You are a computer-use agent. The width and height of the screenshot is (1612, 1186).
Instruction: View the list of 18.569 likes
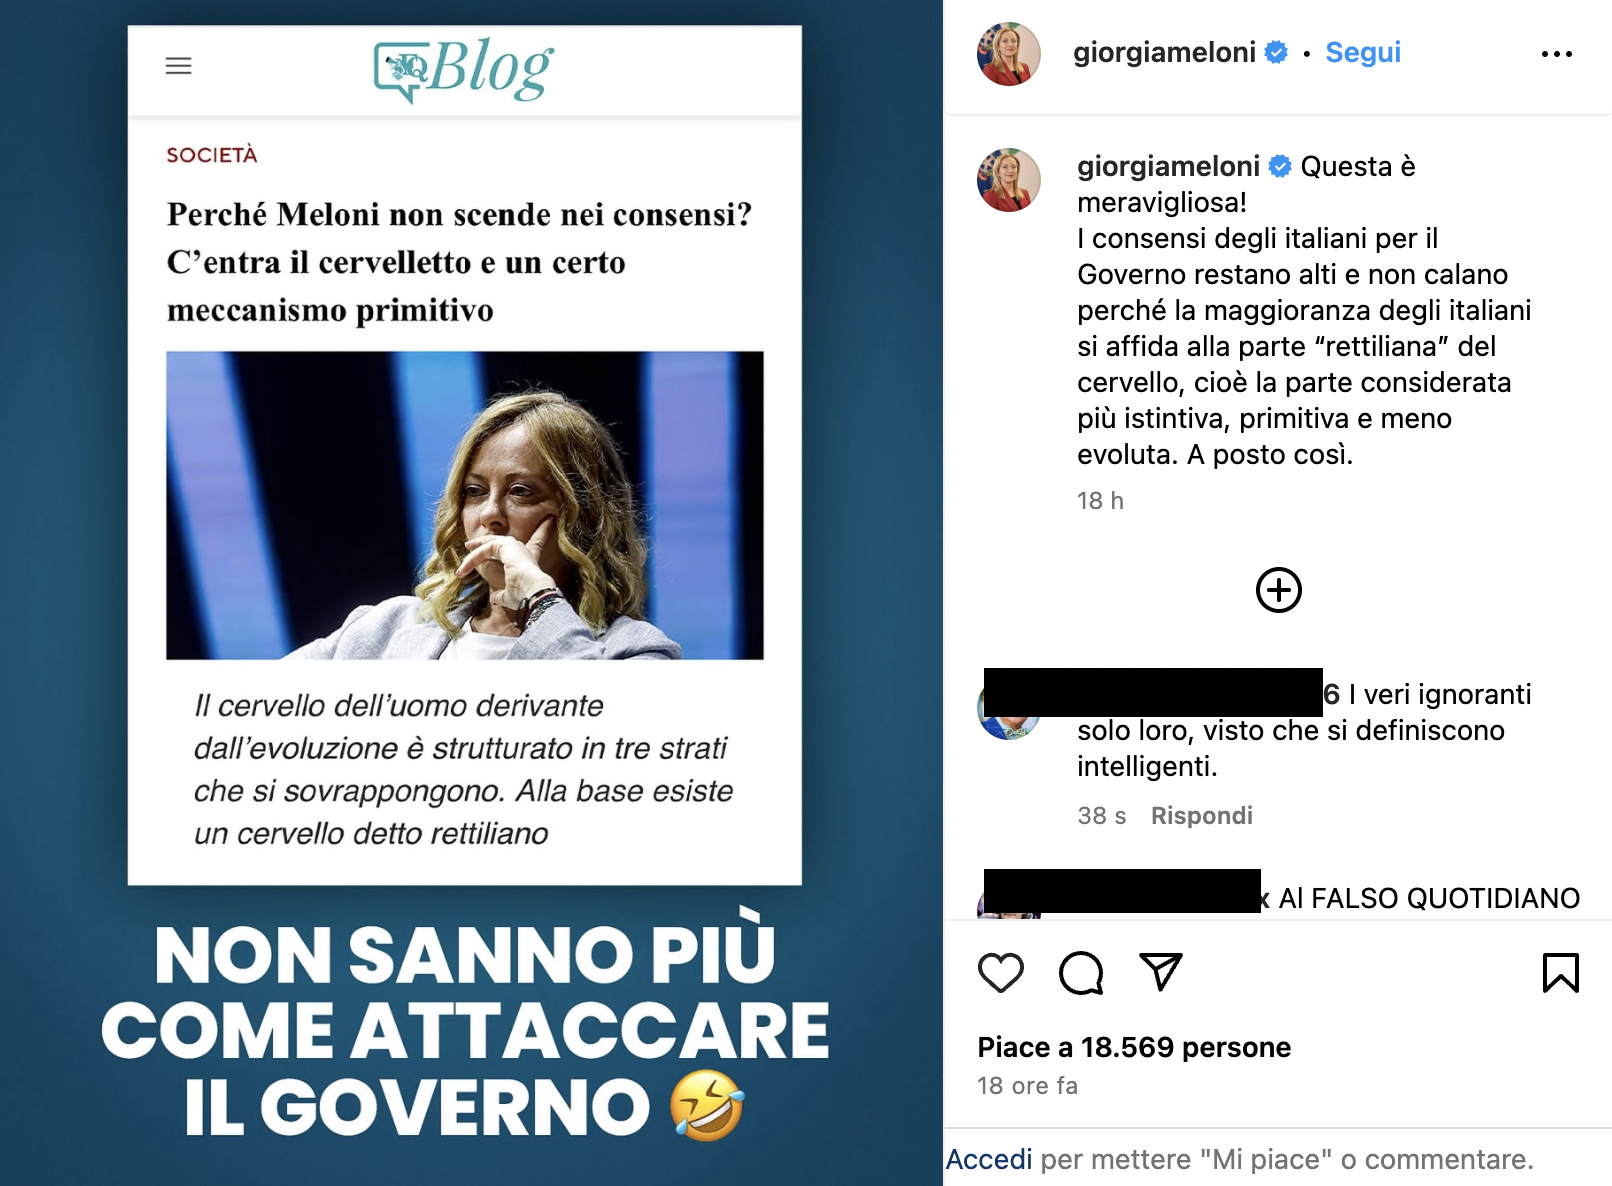(1134, 1047)
